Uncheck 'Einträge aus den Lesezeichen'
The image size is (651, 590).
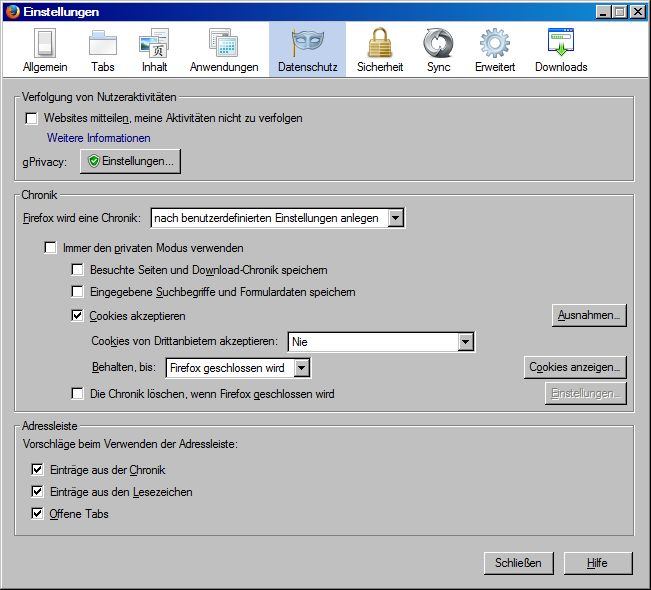(37, 492)
